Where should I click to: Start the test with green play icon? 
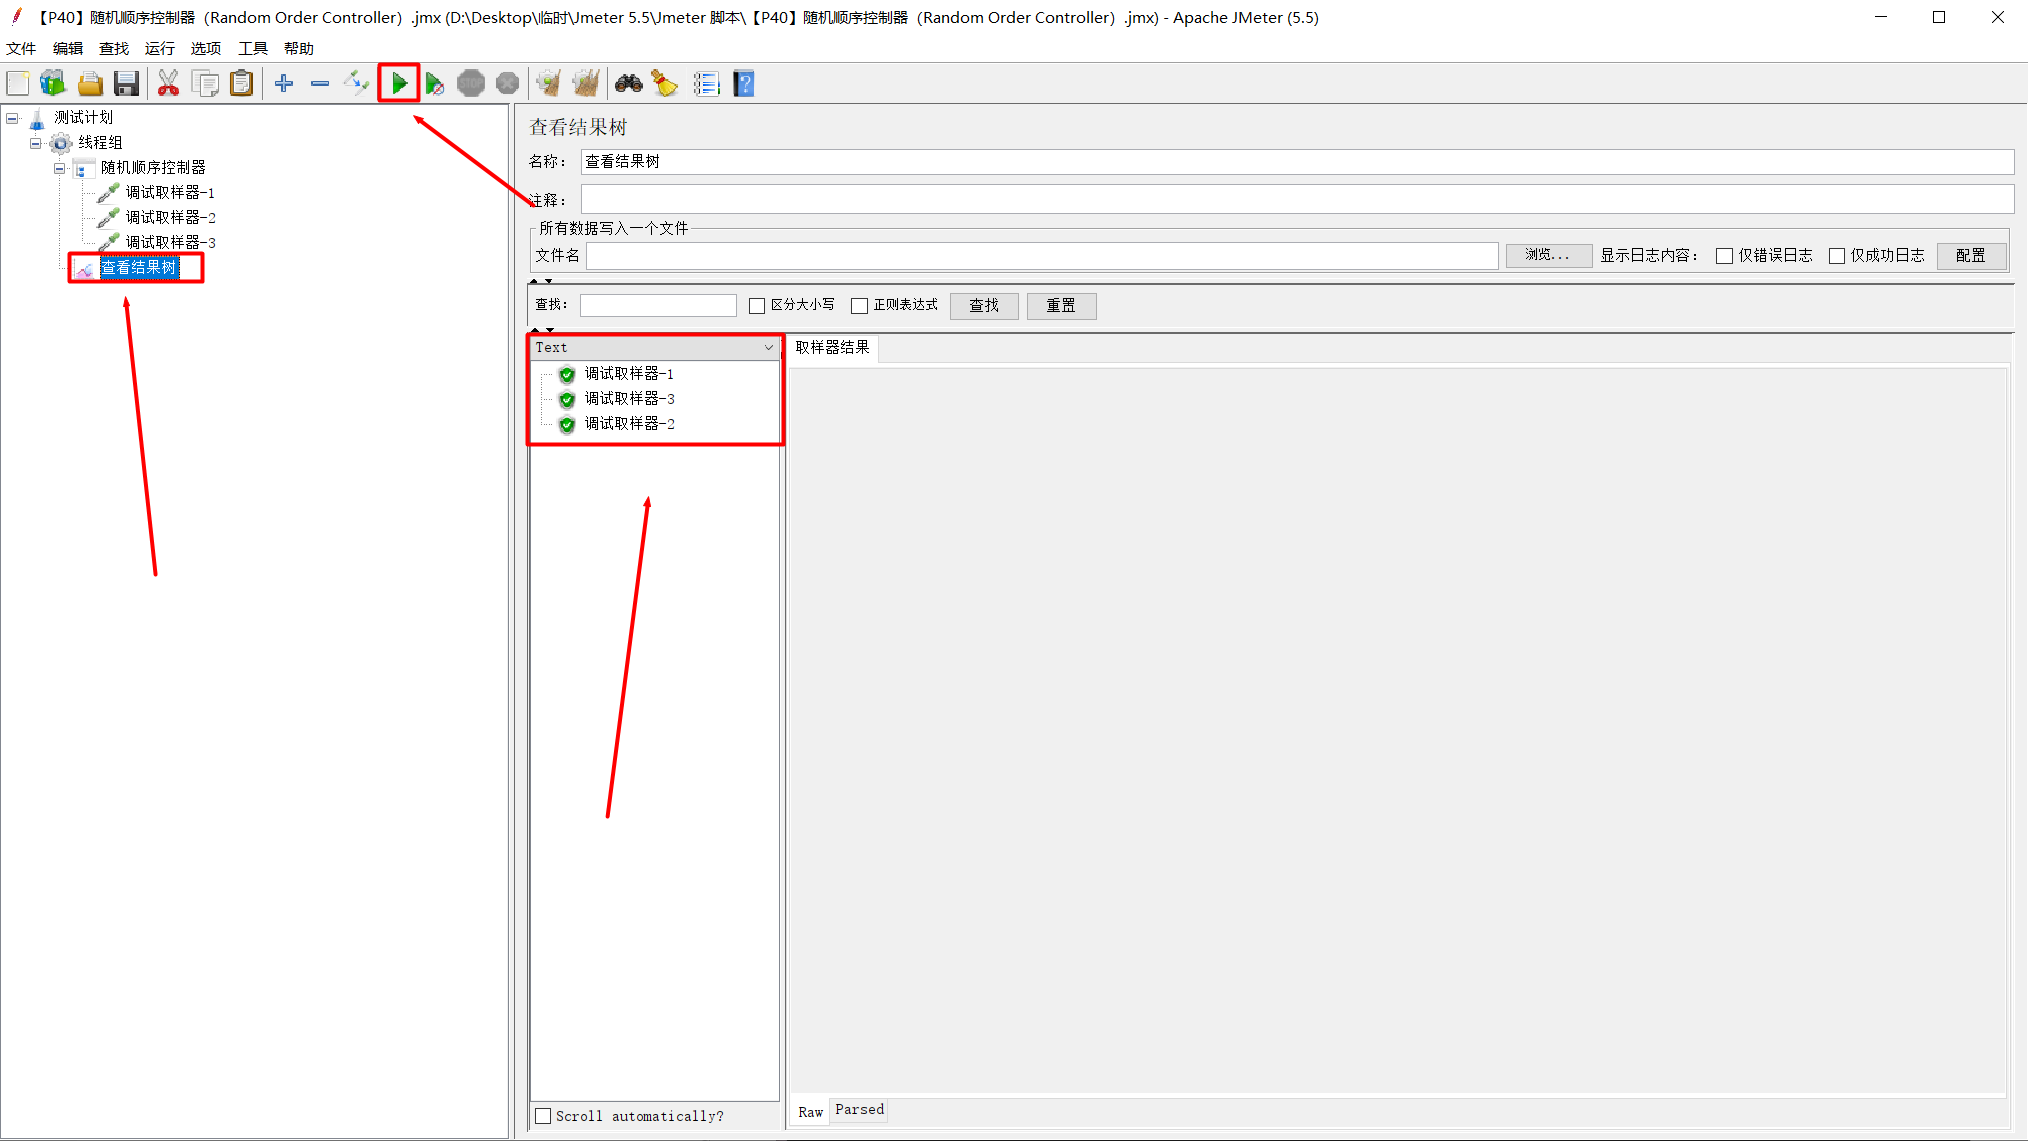point(399,84)
